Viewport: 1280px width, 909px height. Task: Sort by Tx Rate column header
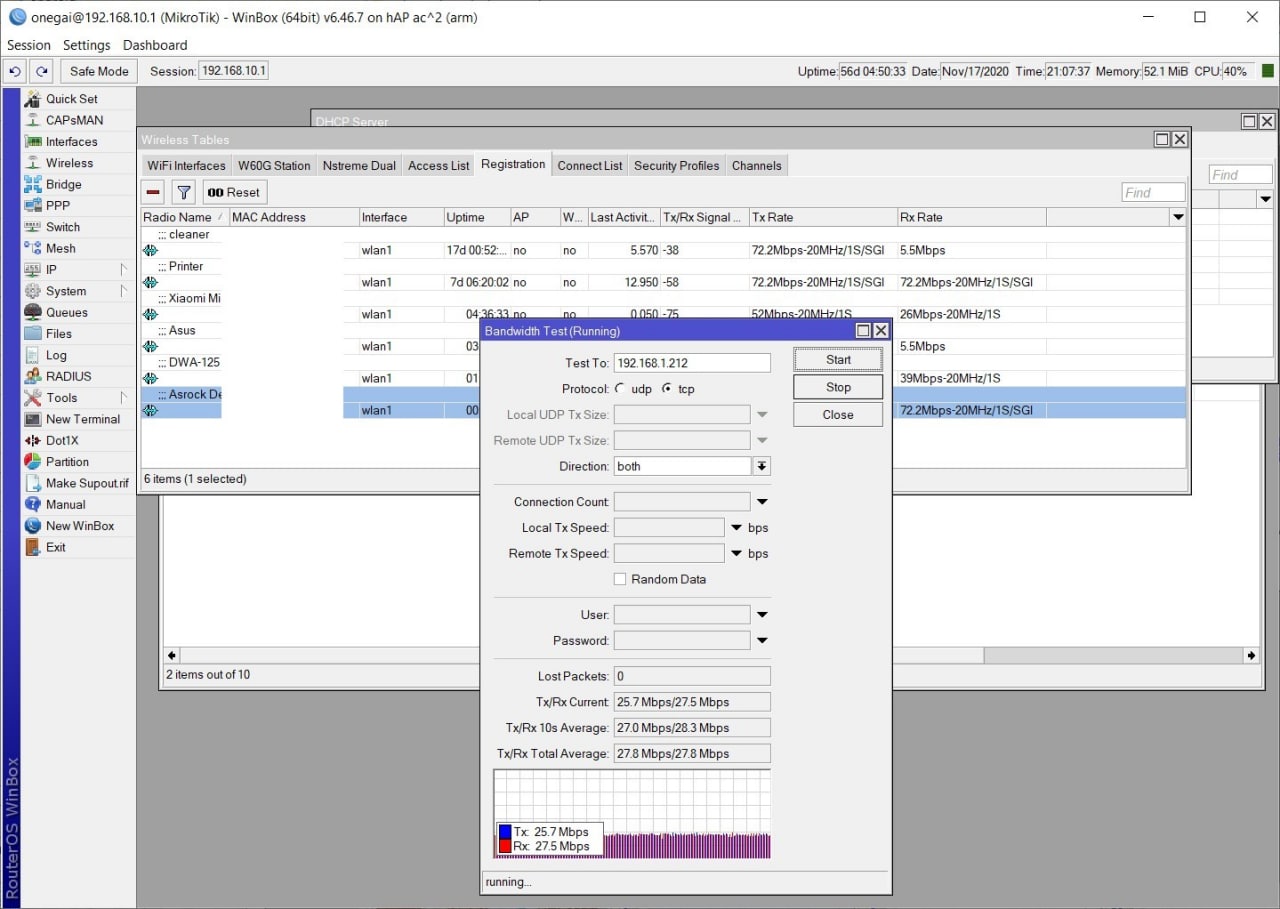[822, 217]
